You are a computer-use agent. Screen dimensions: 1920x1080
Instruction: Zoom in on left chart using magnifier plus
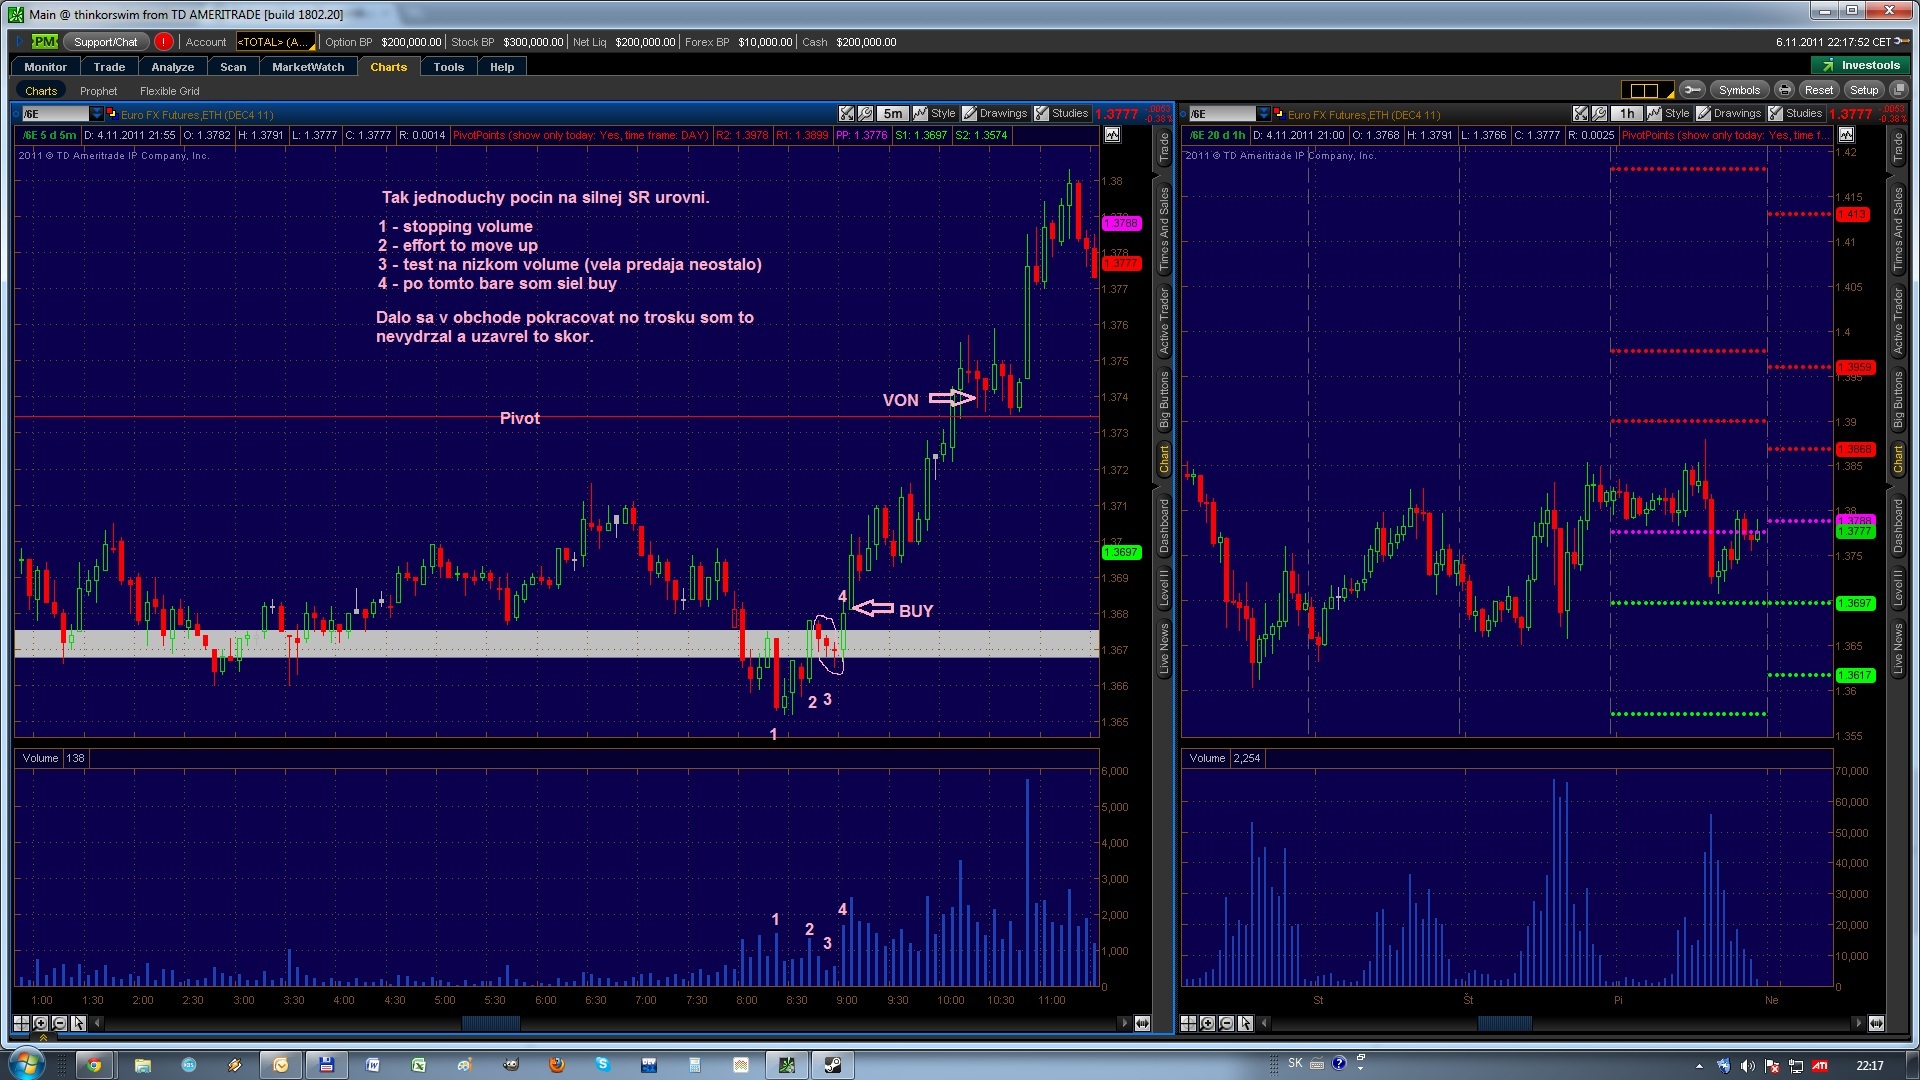pos(40,1023)
